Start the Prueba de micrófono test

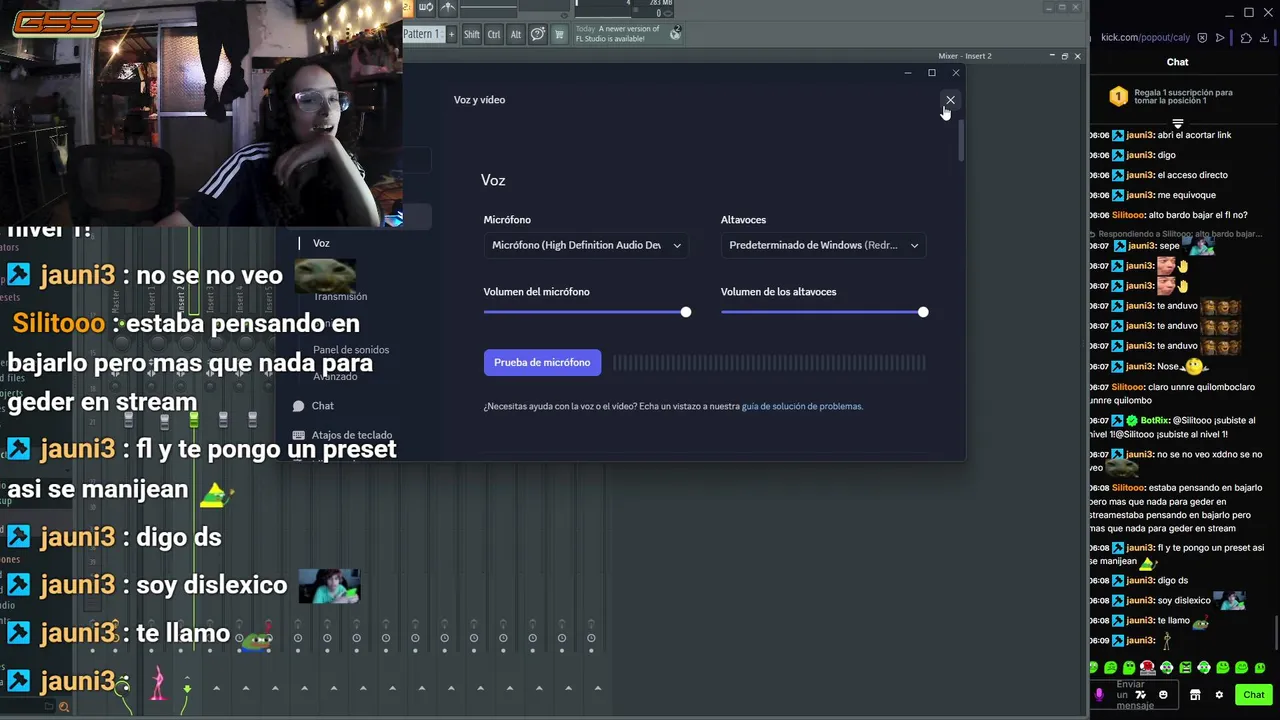(542, 362)
